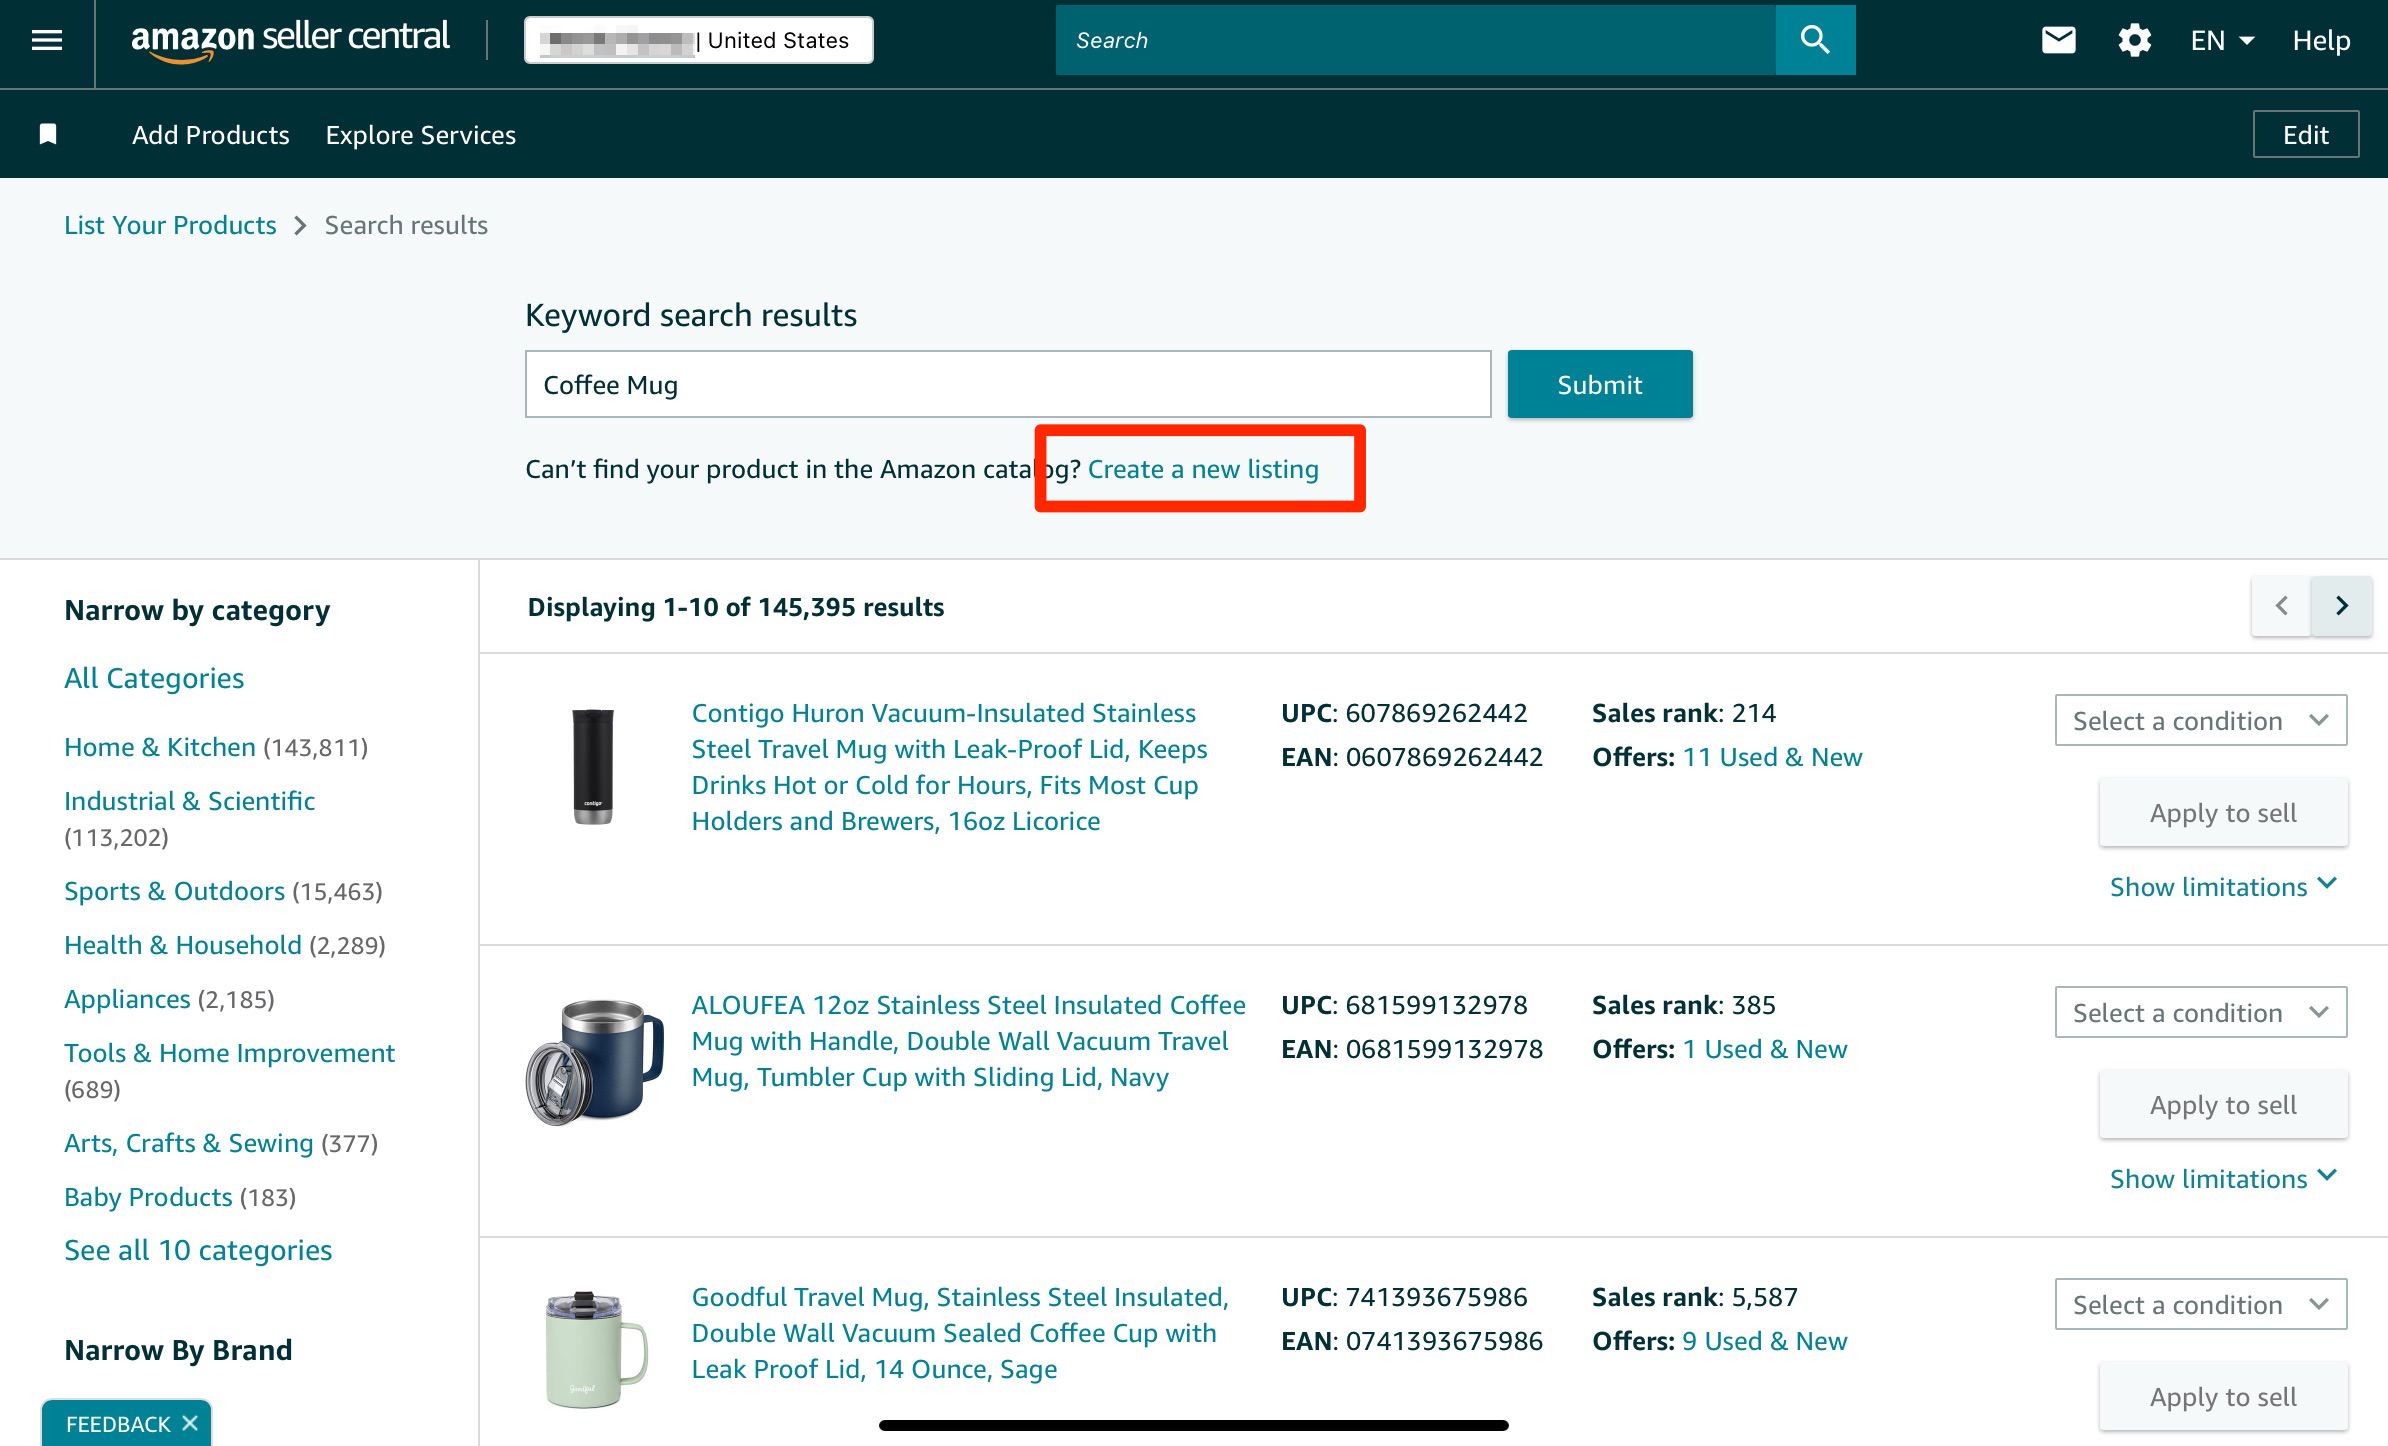Click Apply to sell for the Contigo mug

(x=2222, y=812)
